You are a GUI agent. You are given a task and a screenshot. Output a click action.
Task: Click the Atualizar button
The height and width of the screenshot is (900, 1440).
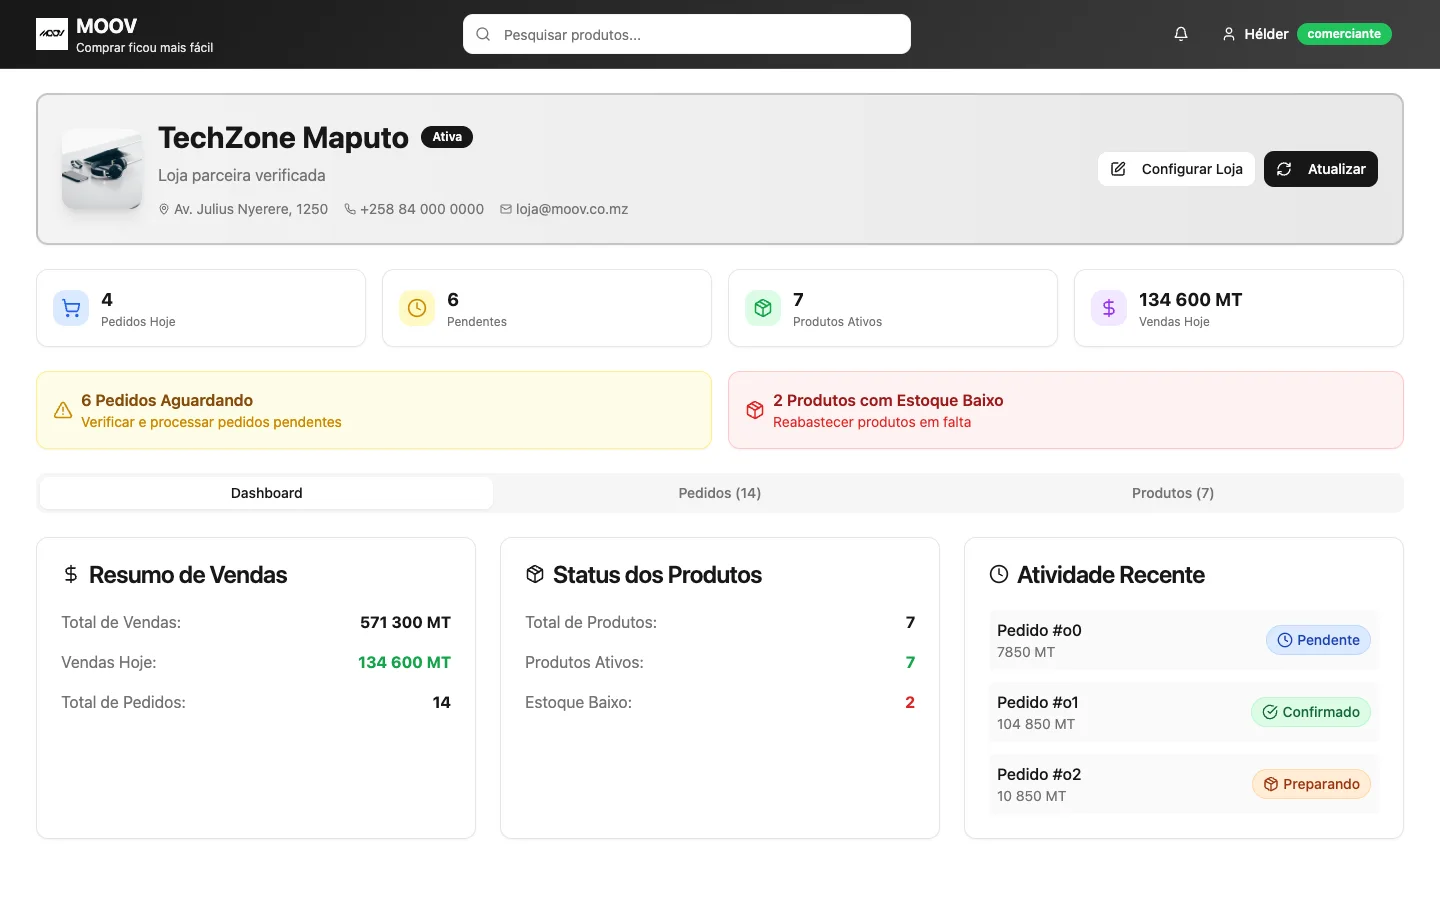coord(1321,169)
